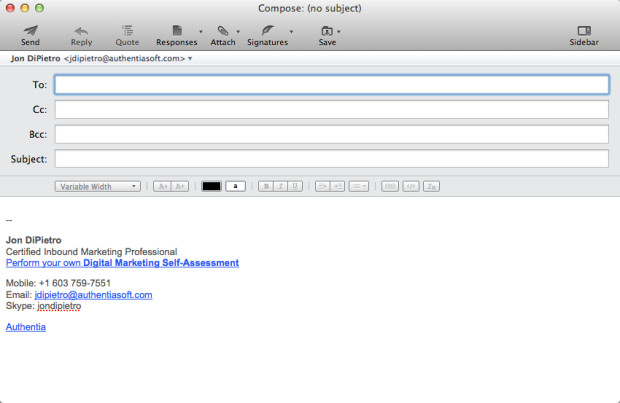This screenshot has width=620, height=403.
Task: Click the Save icon
Action: (x=327, y=31)
